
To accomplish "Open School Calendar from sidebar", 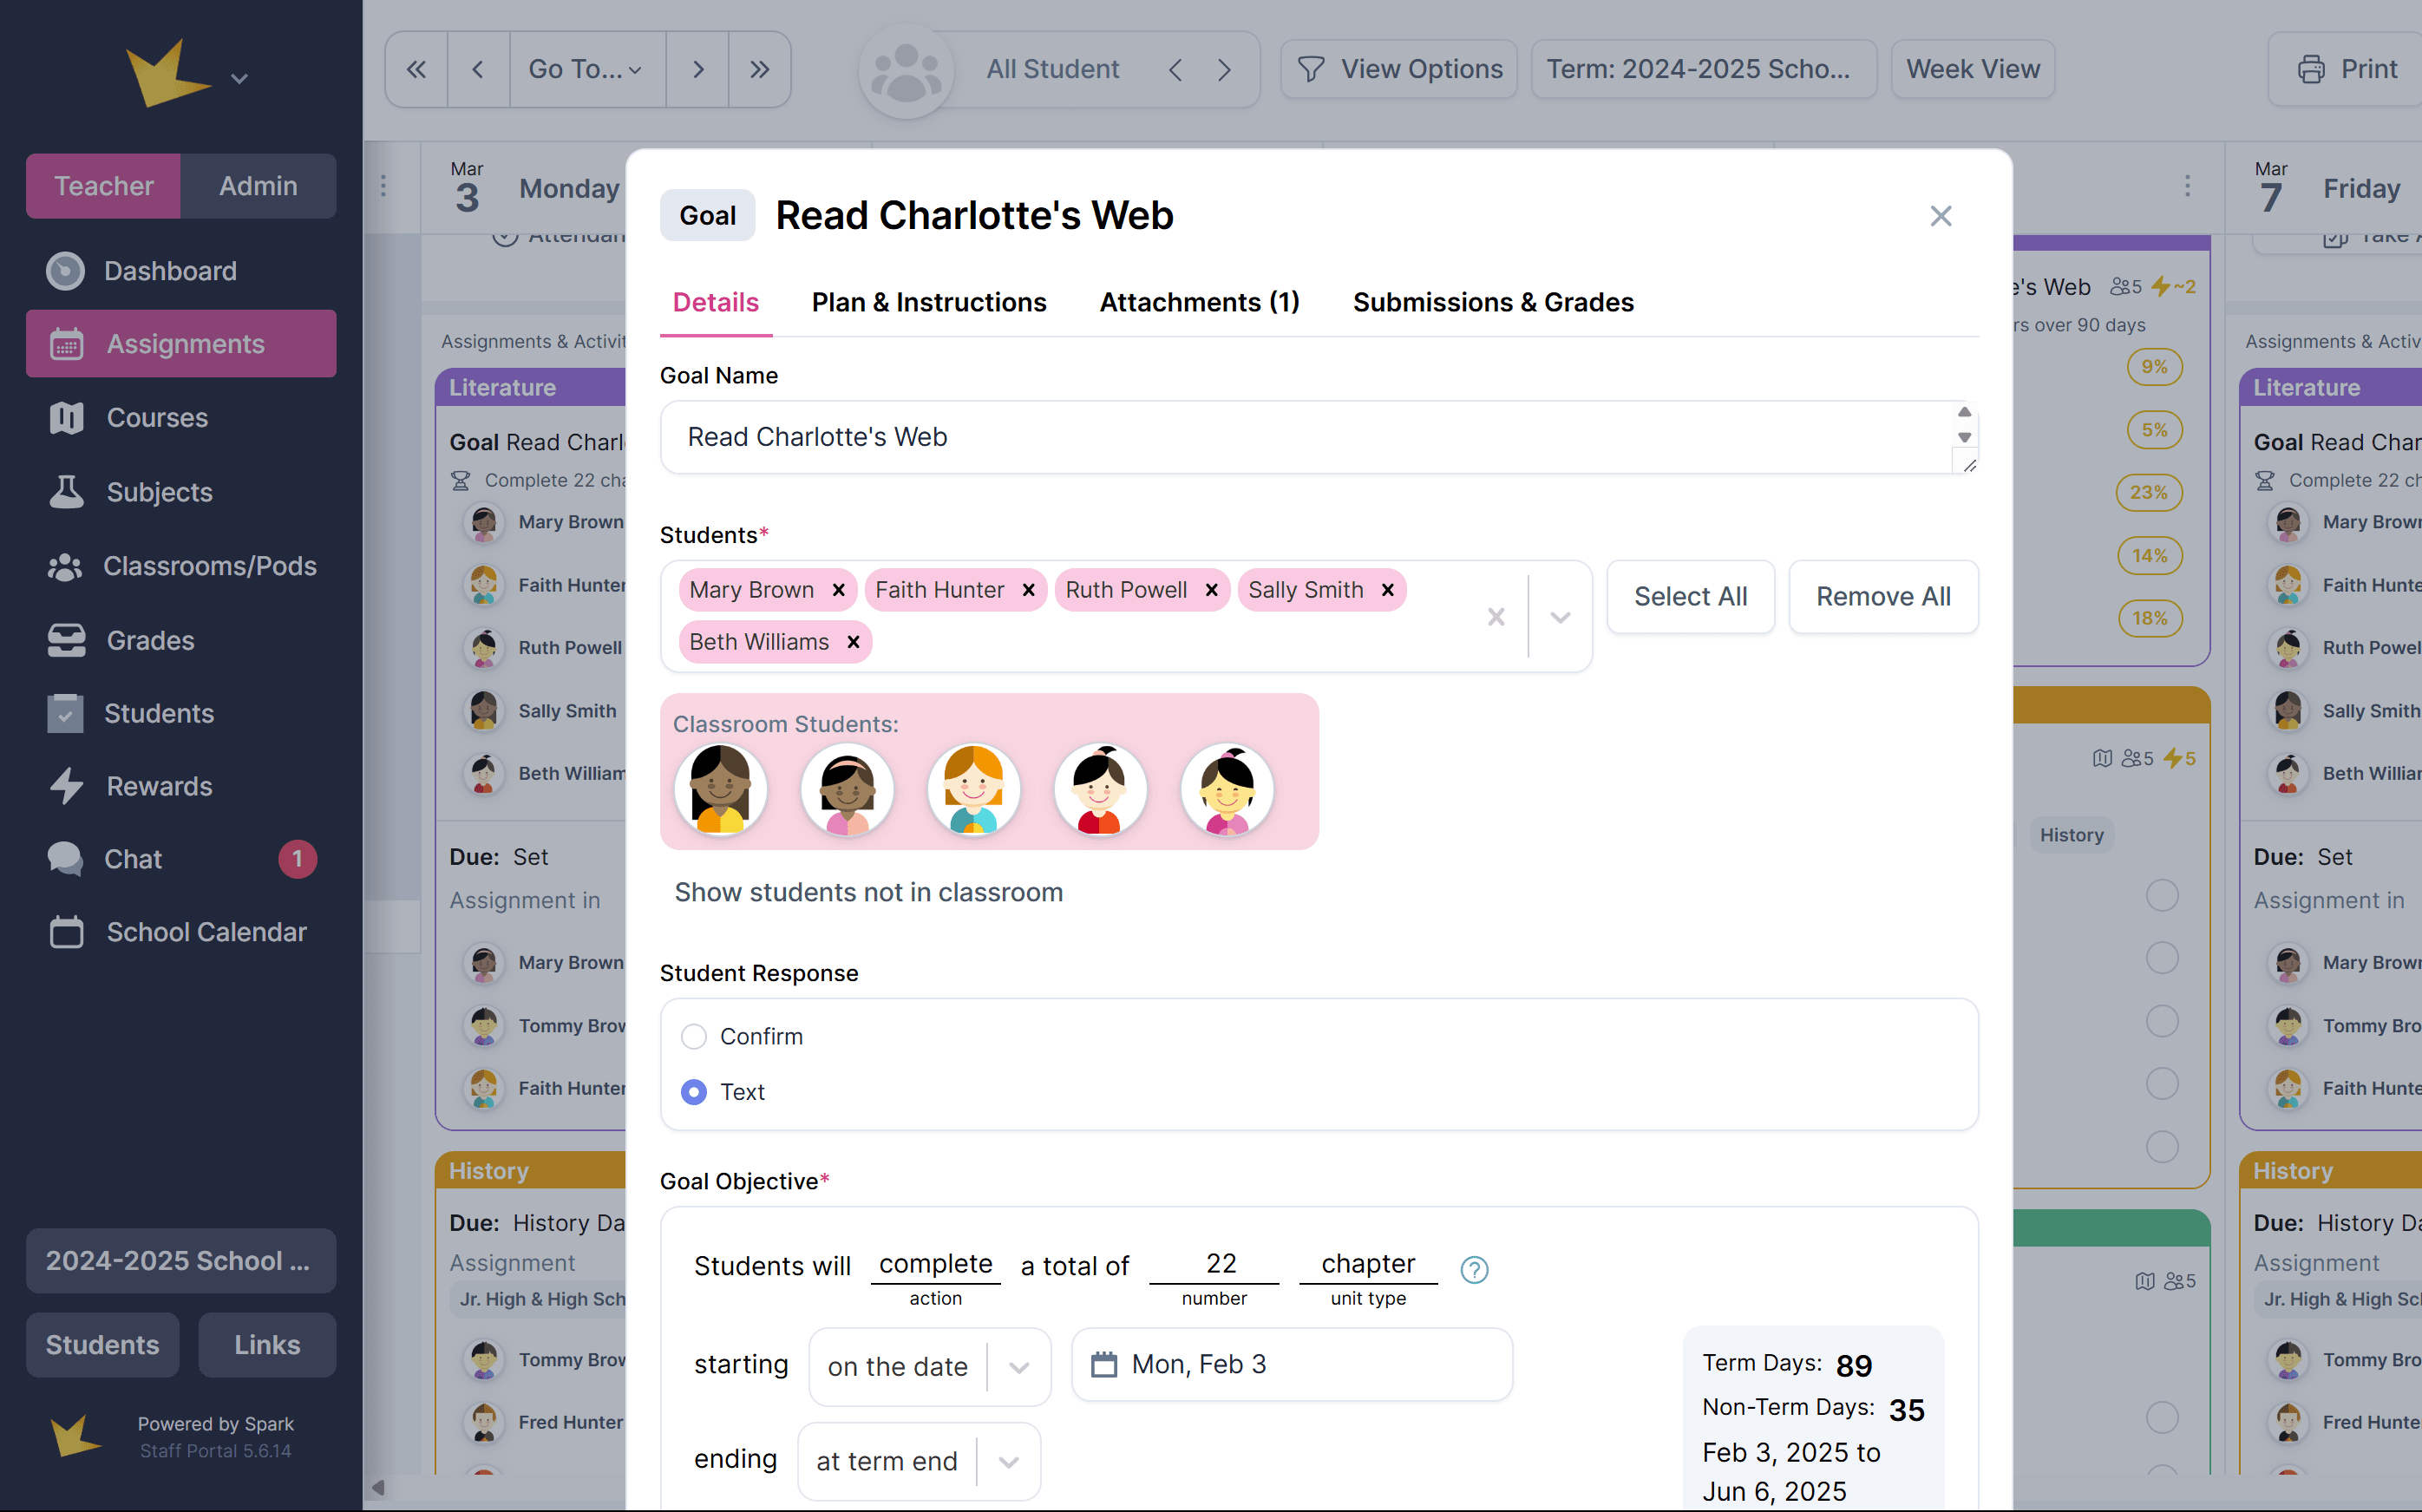I will [206, 932].
